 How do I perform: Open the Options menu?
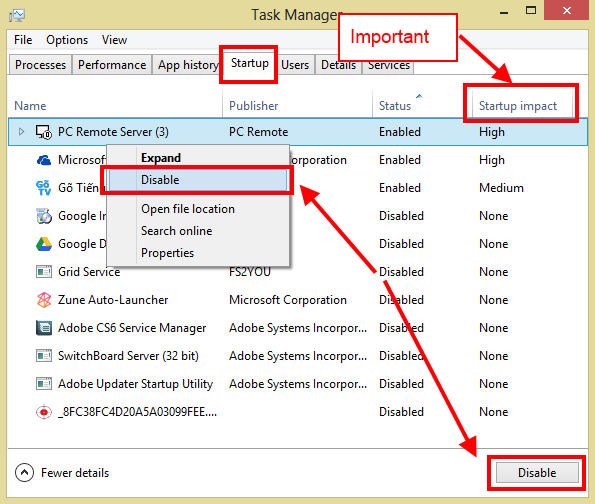point(67,40)
